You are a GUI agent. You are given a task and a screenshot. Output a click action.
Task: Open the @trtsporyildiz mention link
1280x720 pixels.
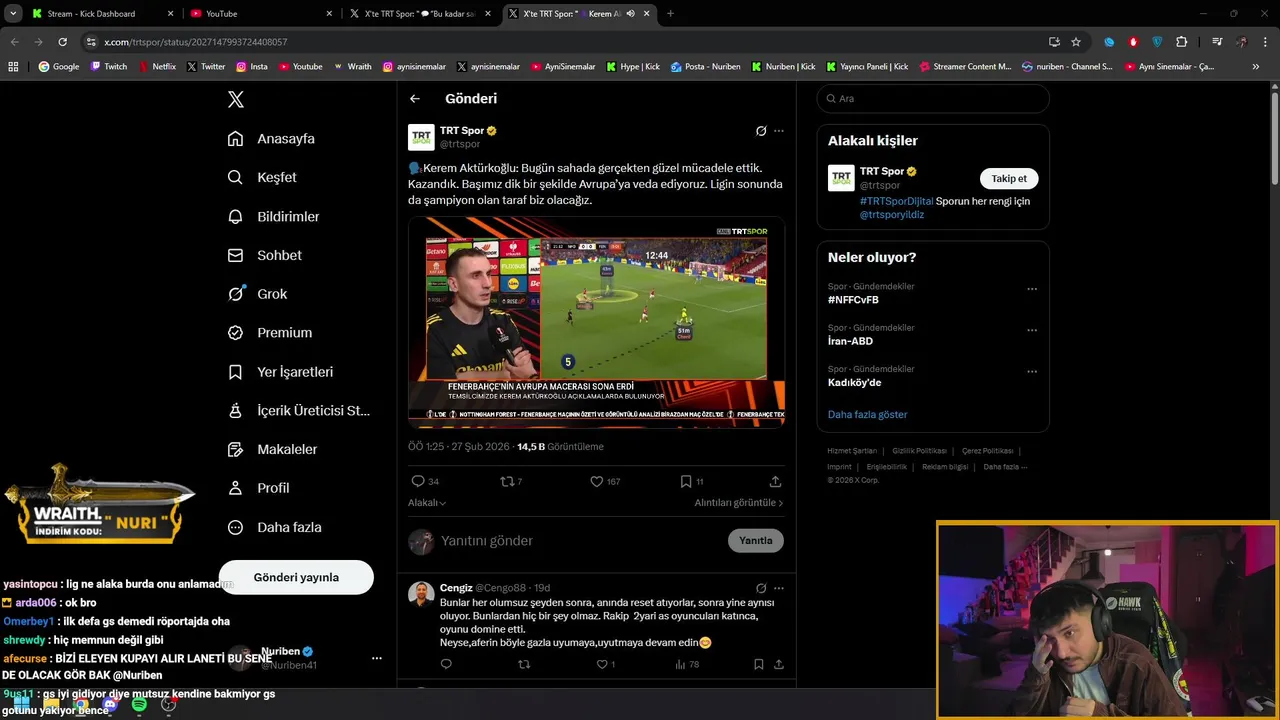pos(892,215)
